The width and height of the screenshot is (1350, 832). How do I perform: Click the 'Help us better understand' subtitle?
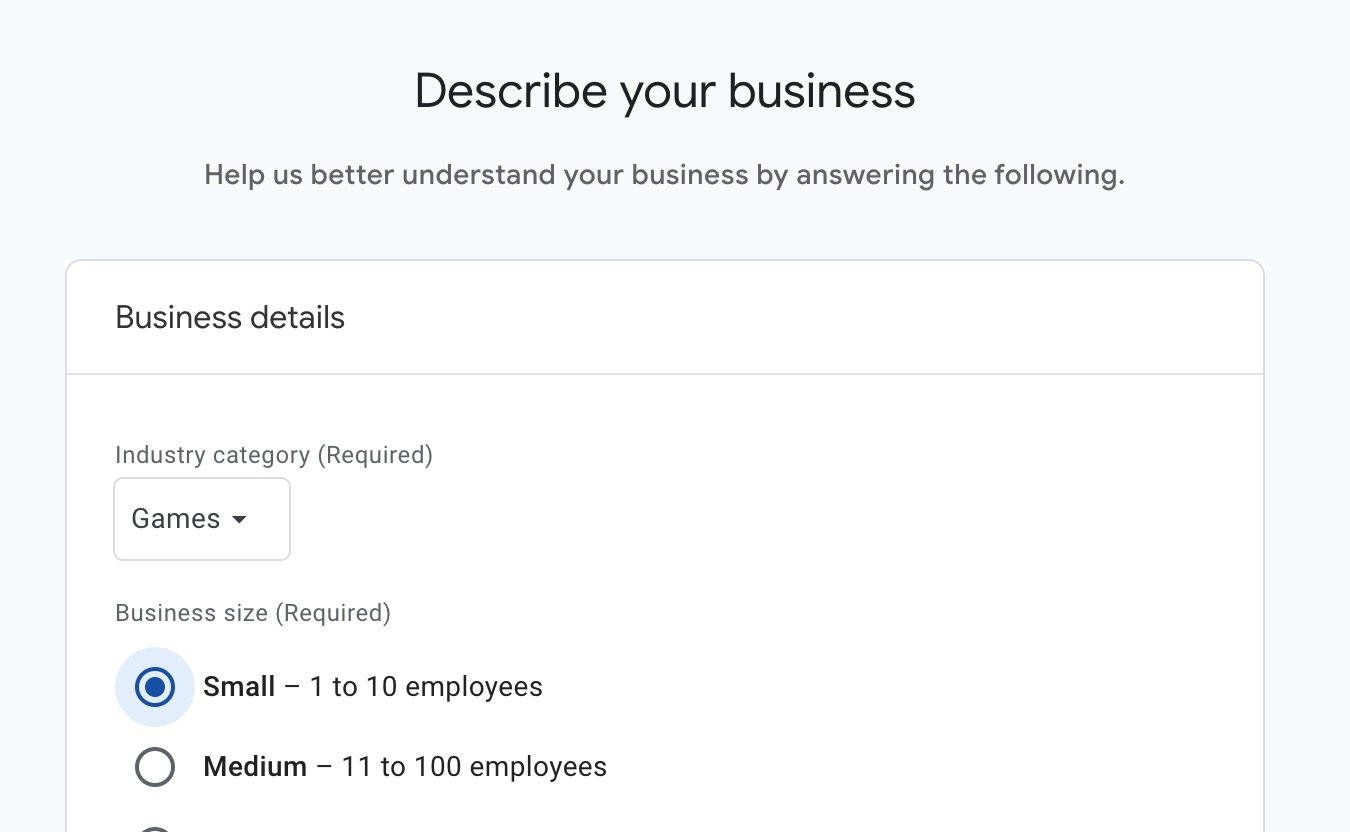point(664,175)
